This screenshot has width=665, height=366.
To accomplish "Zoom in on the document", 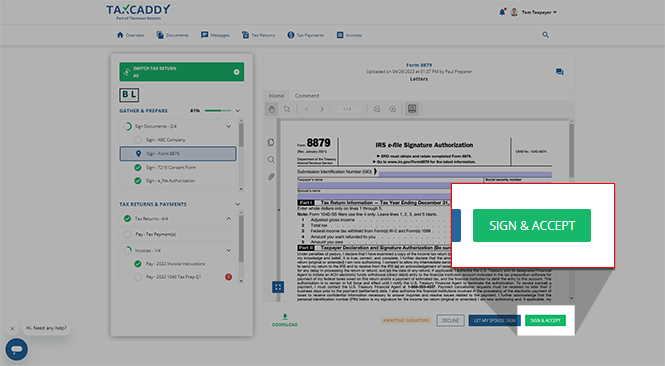I will pos(393,109).
